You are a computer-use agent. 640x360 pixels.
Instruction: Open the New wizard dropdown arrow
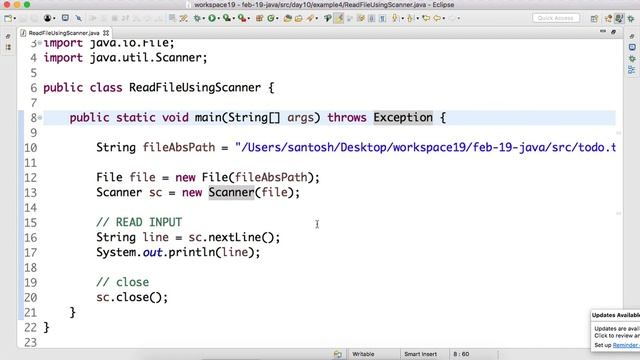click(x=15, y=18)
